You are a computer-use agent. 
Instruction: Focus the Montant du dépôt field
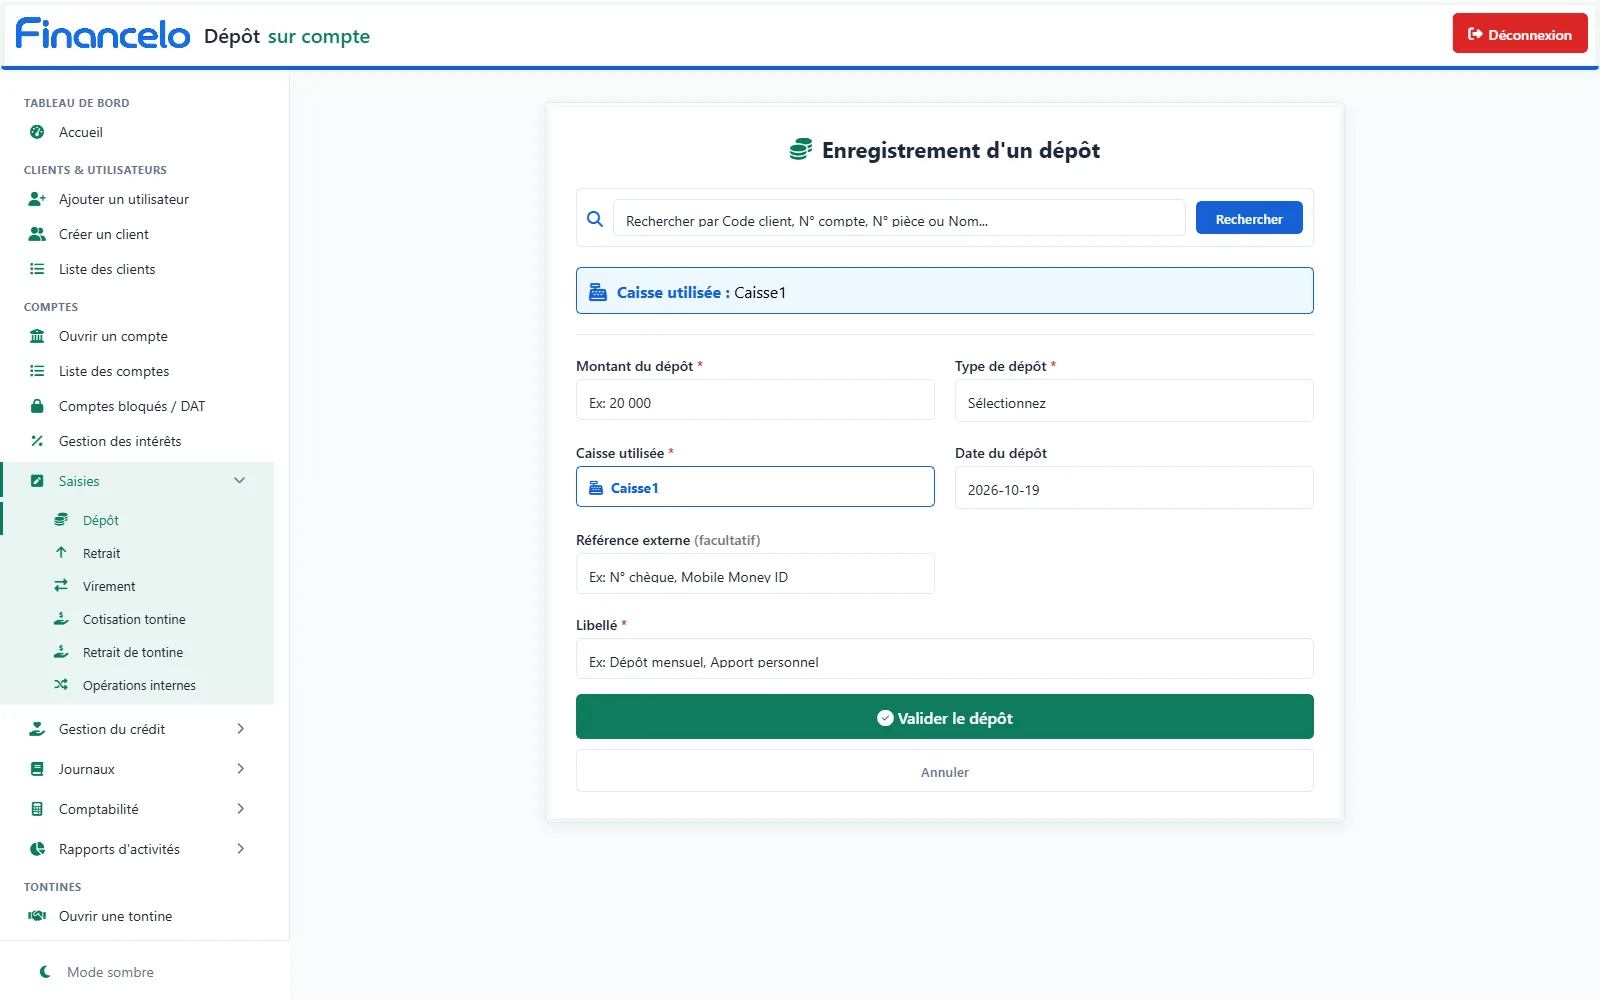coord(755,400)
